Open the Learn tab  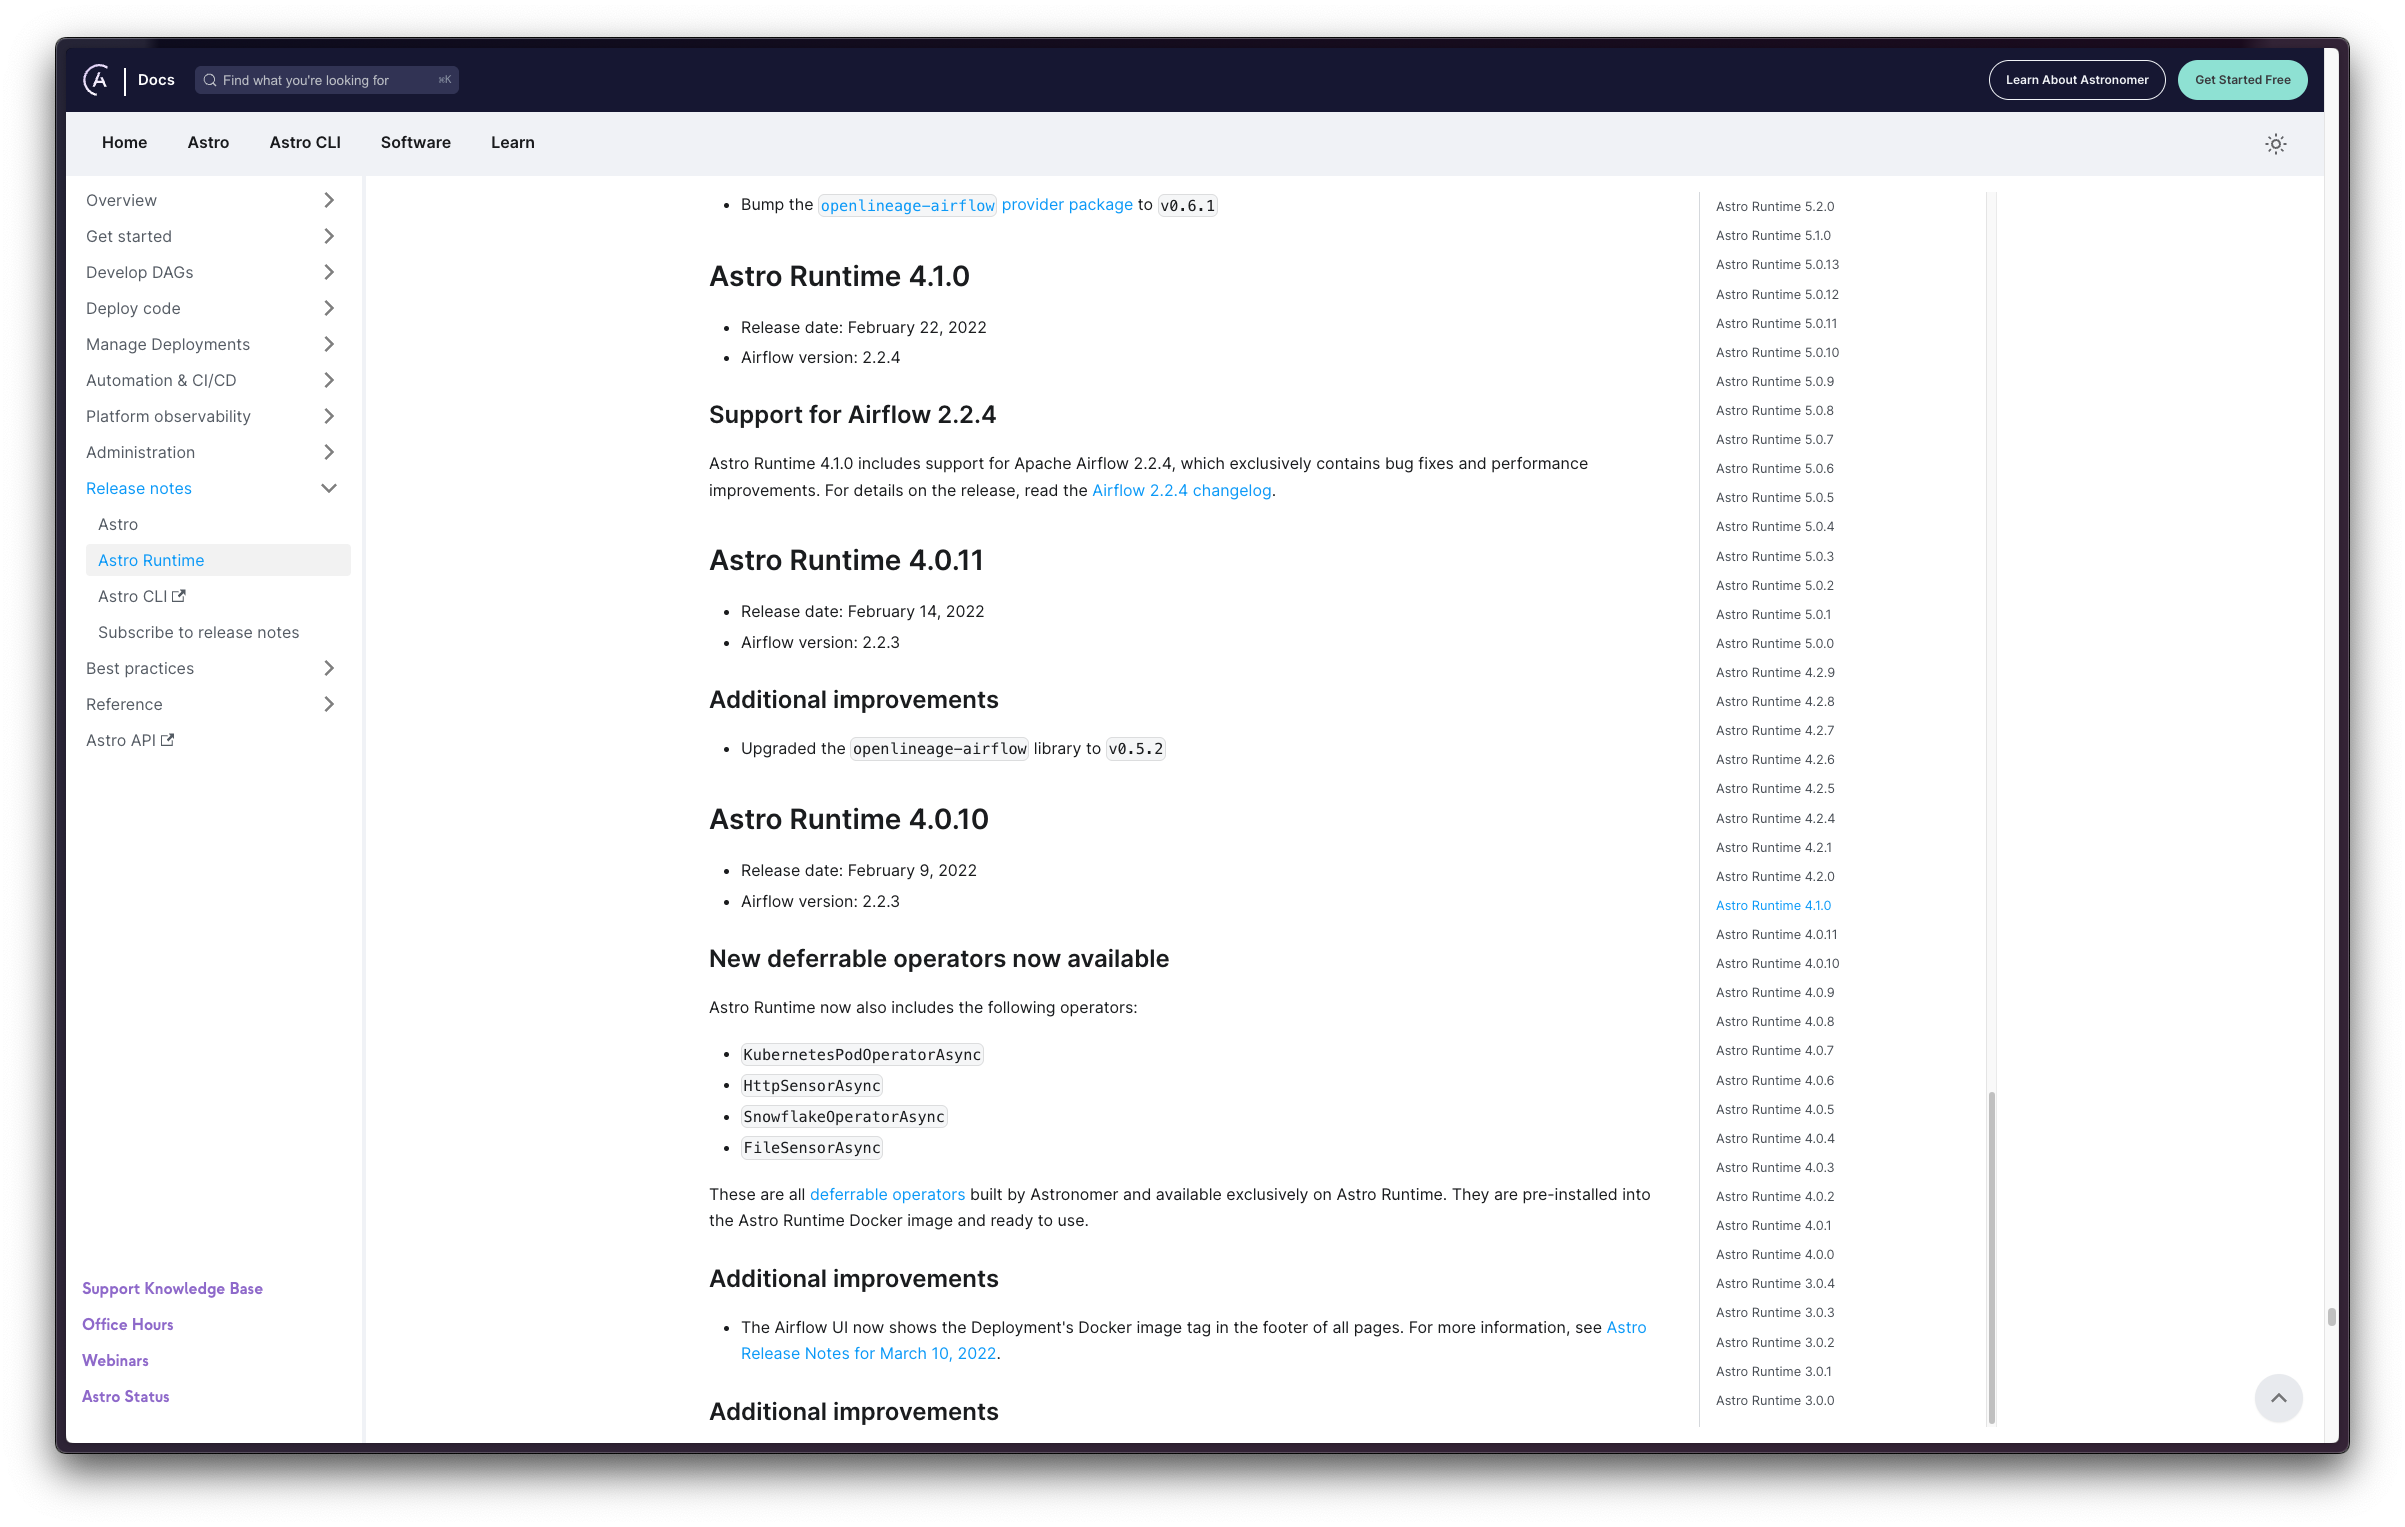pyautogui.click(x=512, y=142)
